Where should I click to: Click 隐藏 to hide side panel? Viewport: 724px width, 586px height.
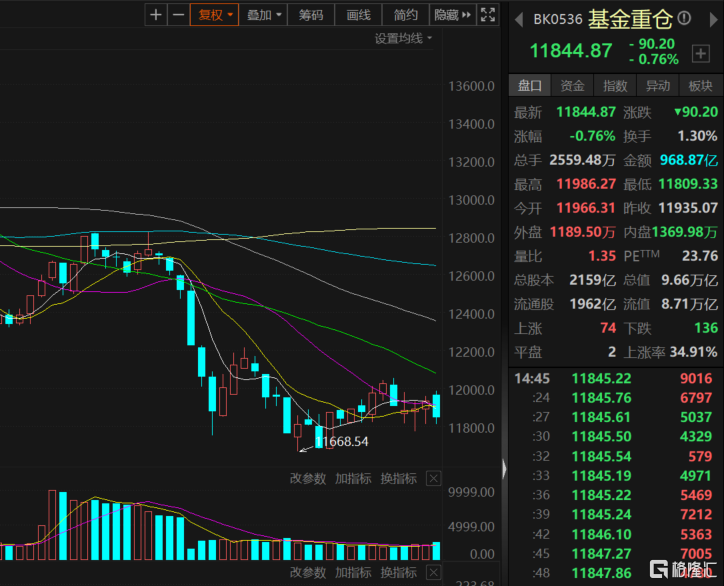click(x=452, y=15)
